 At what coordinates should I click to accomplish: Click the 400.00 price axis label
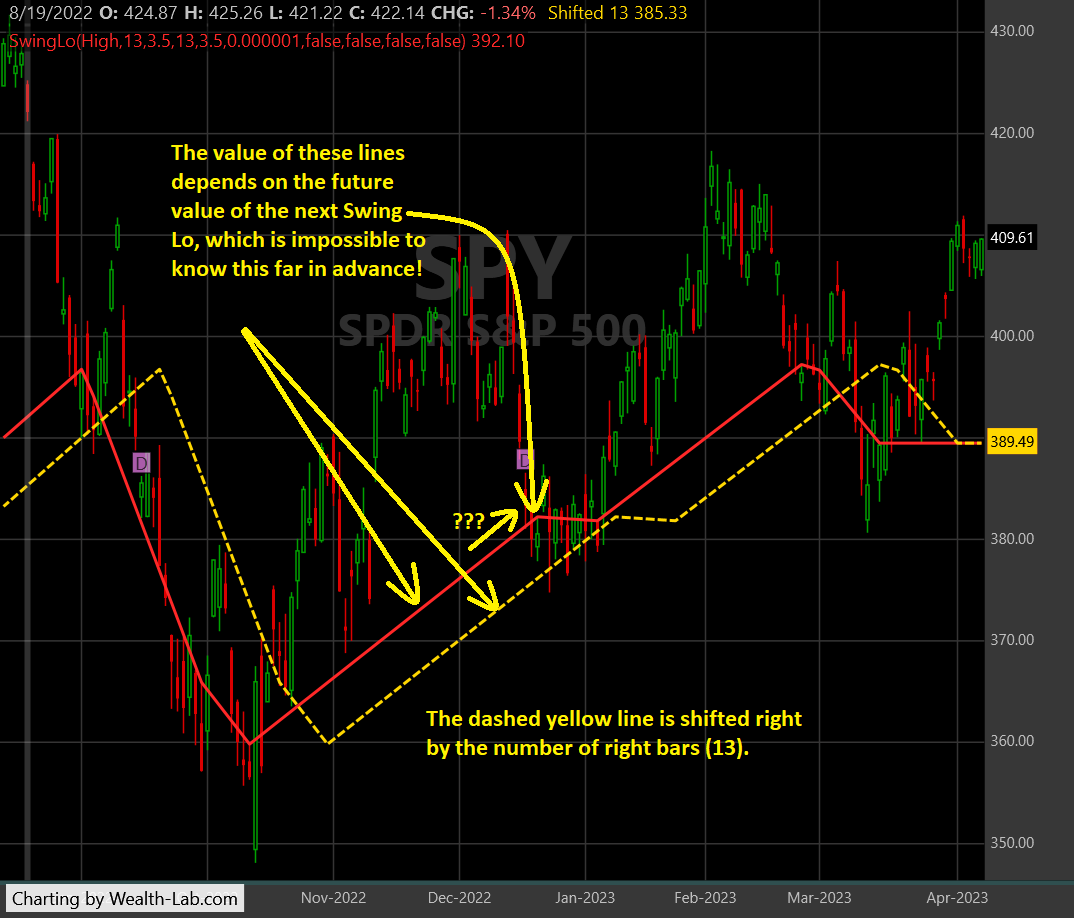tap(1012, 336)
